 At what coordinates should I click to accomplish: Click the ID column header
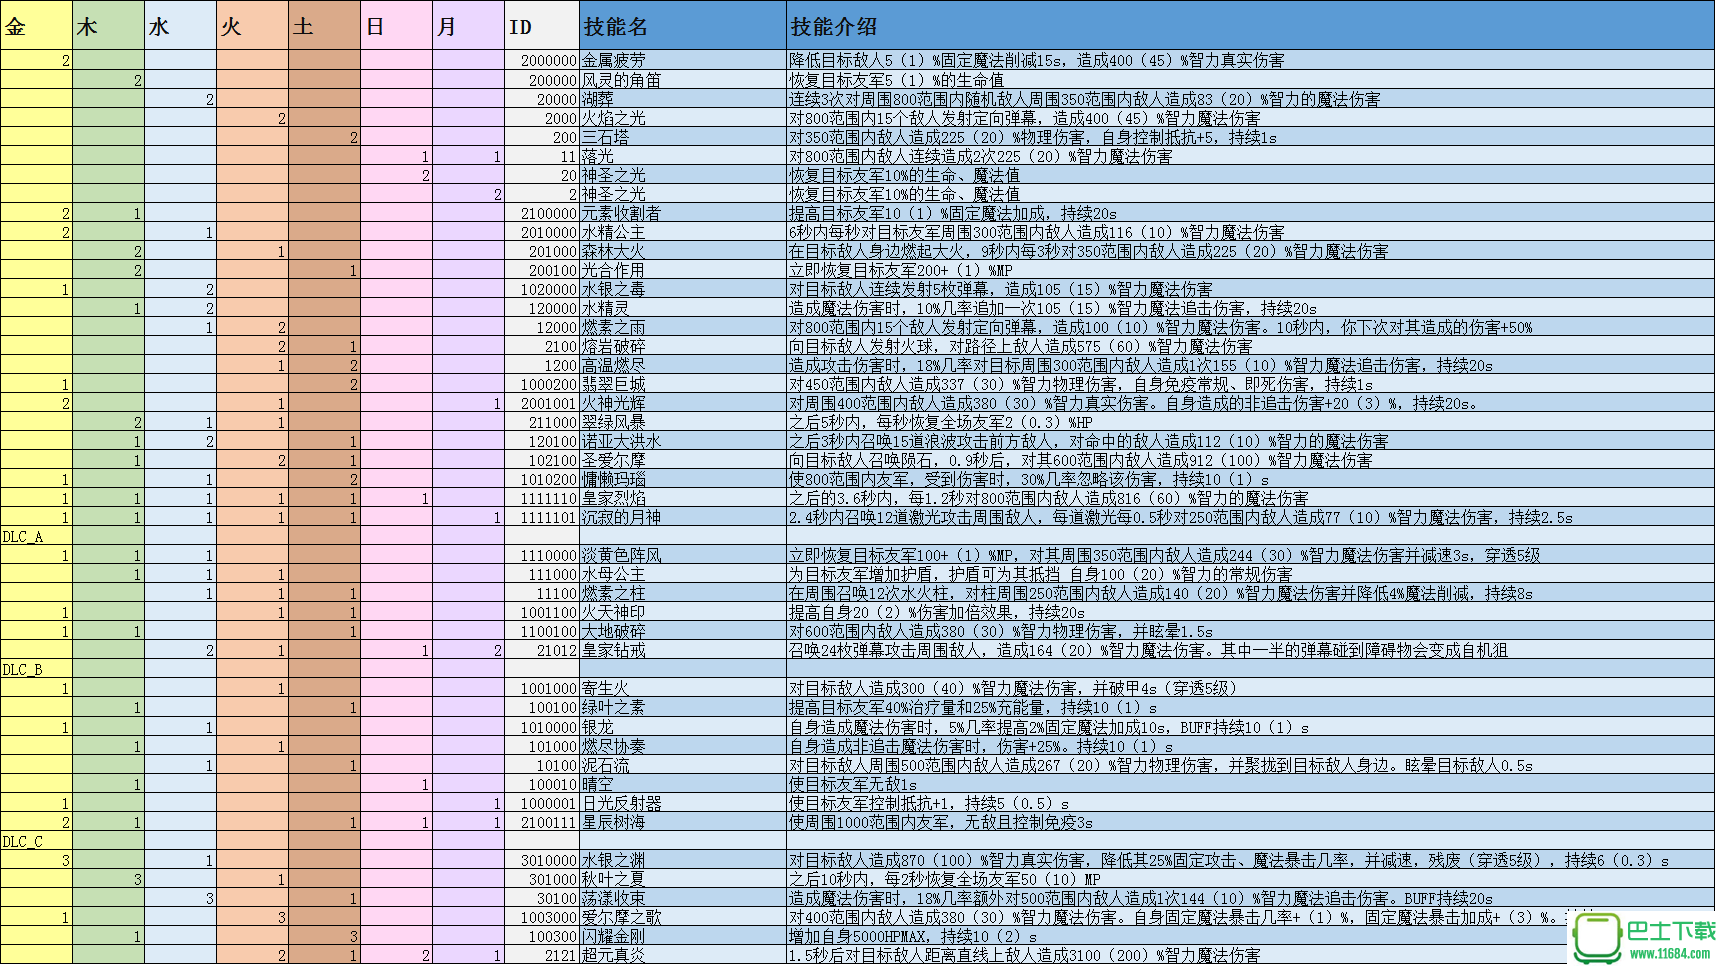pyautogui.click(x=542, y=25)
